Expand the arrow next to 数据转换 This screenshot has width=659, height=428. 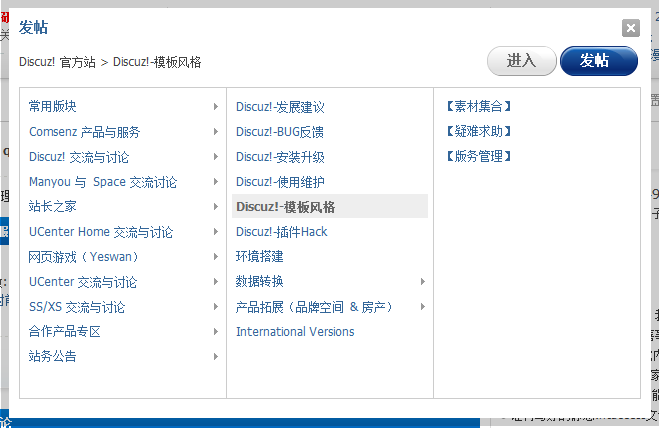coord(423,281)
